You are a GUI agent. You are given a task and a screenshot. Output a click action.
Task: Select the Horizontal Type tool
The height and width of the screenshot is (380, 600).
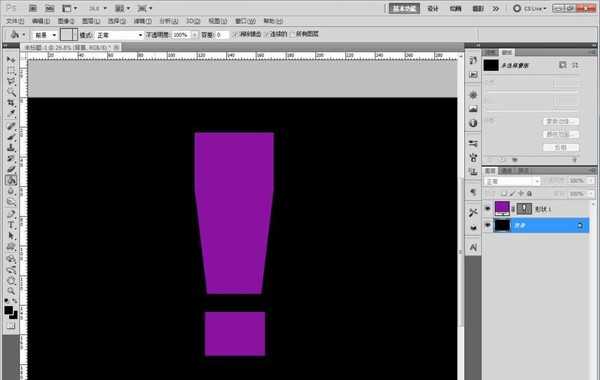[x=11, y=225]
